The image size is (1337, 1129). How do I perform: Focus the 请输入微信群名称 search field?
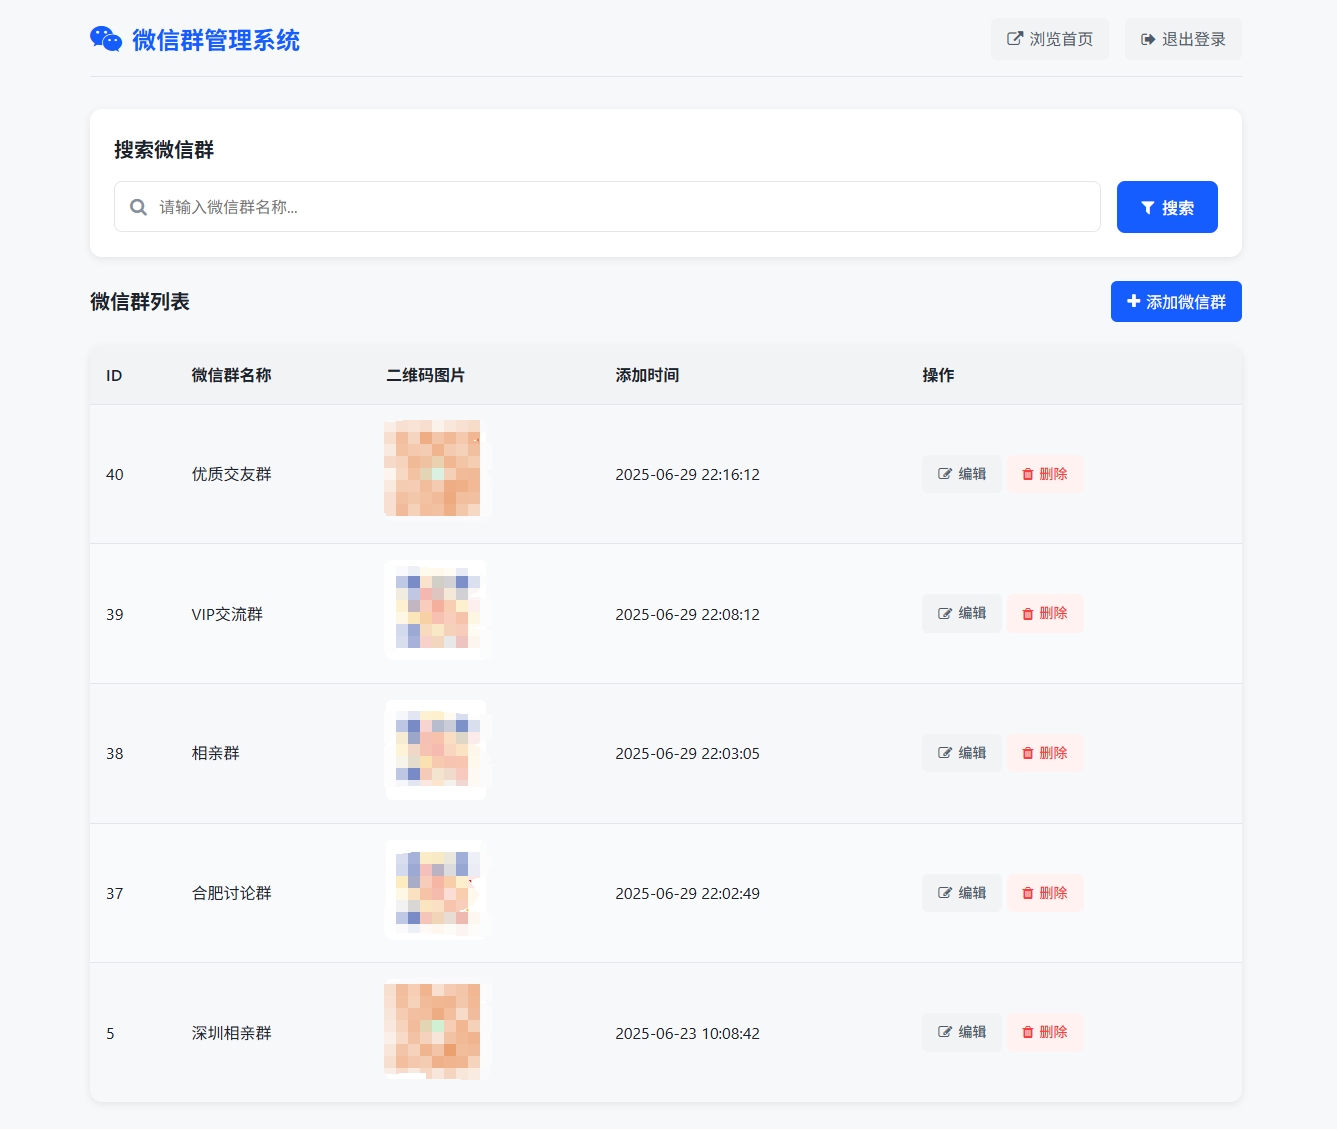coord(620,207)
